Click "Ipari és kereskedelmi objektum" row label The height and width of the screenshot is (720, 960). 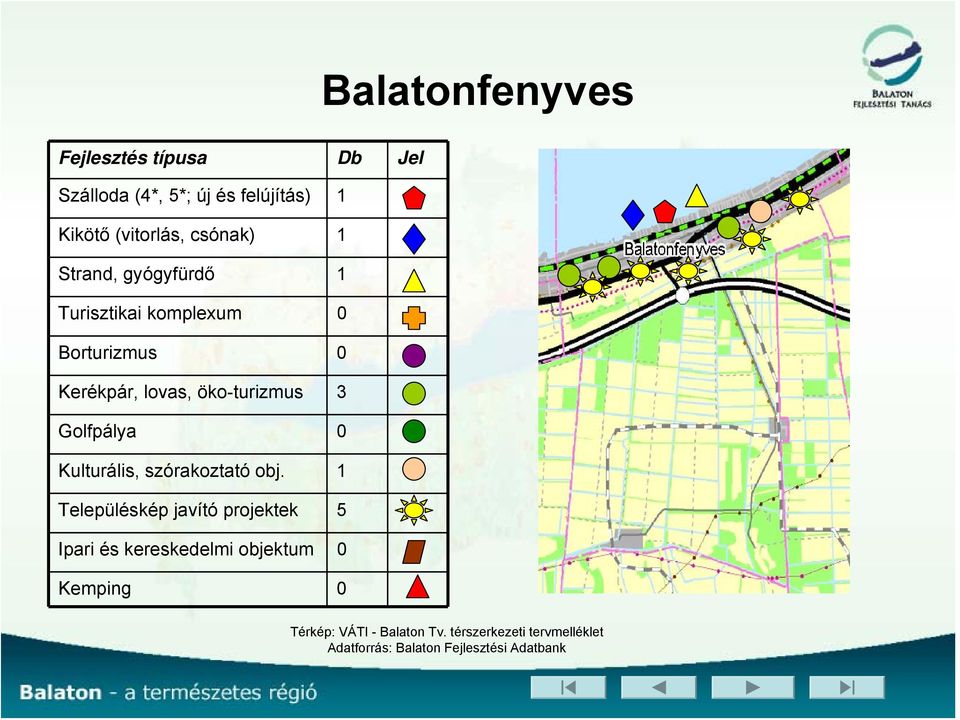[186, 549]
